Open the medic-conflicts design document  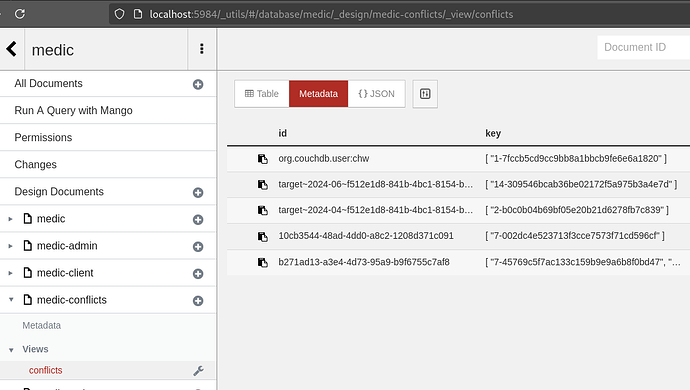point(72,300)
